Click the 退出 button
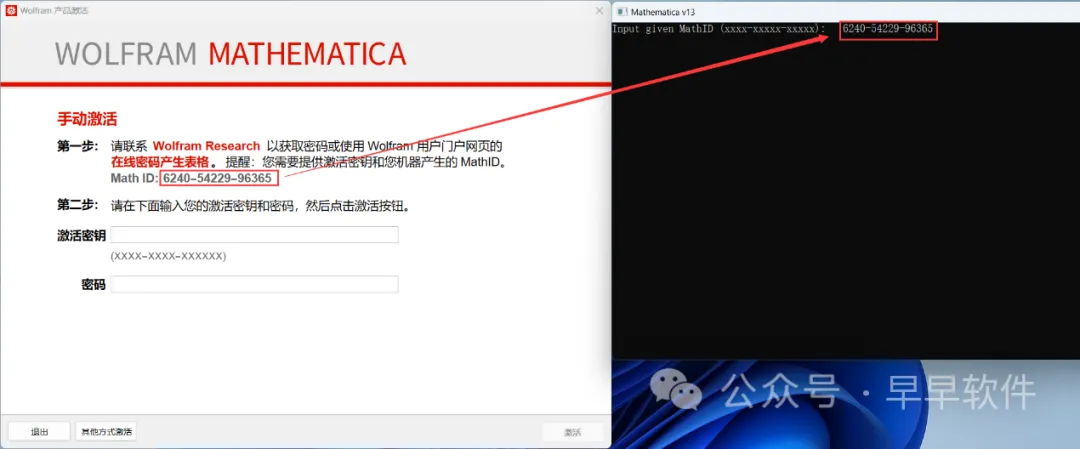Image resolution: width=1080 pixels, height=449 pixels. click(x=40, y=432)
